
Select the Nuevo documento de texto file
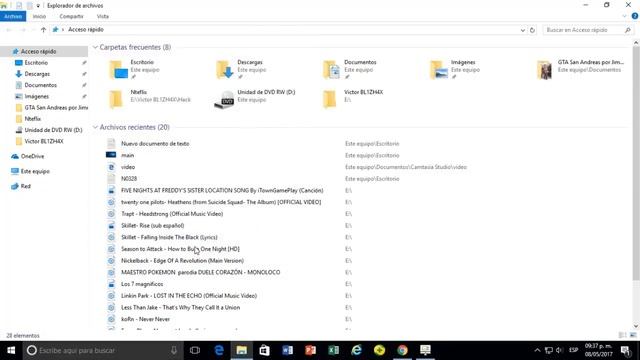155,144
